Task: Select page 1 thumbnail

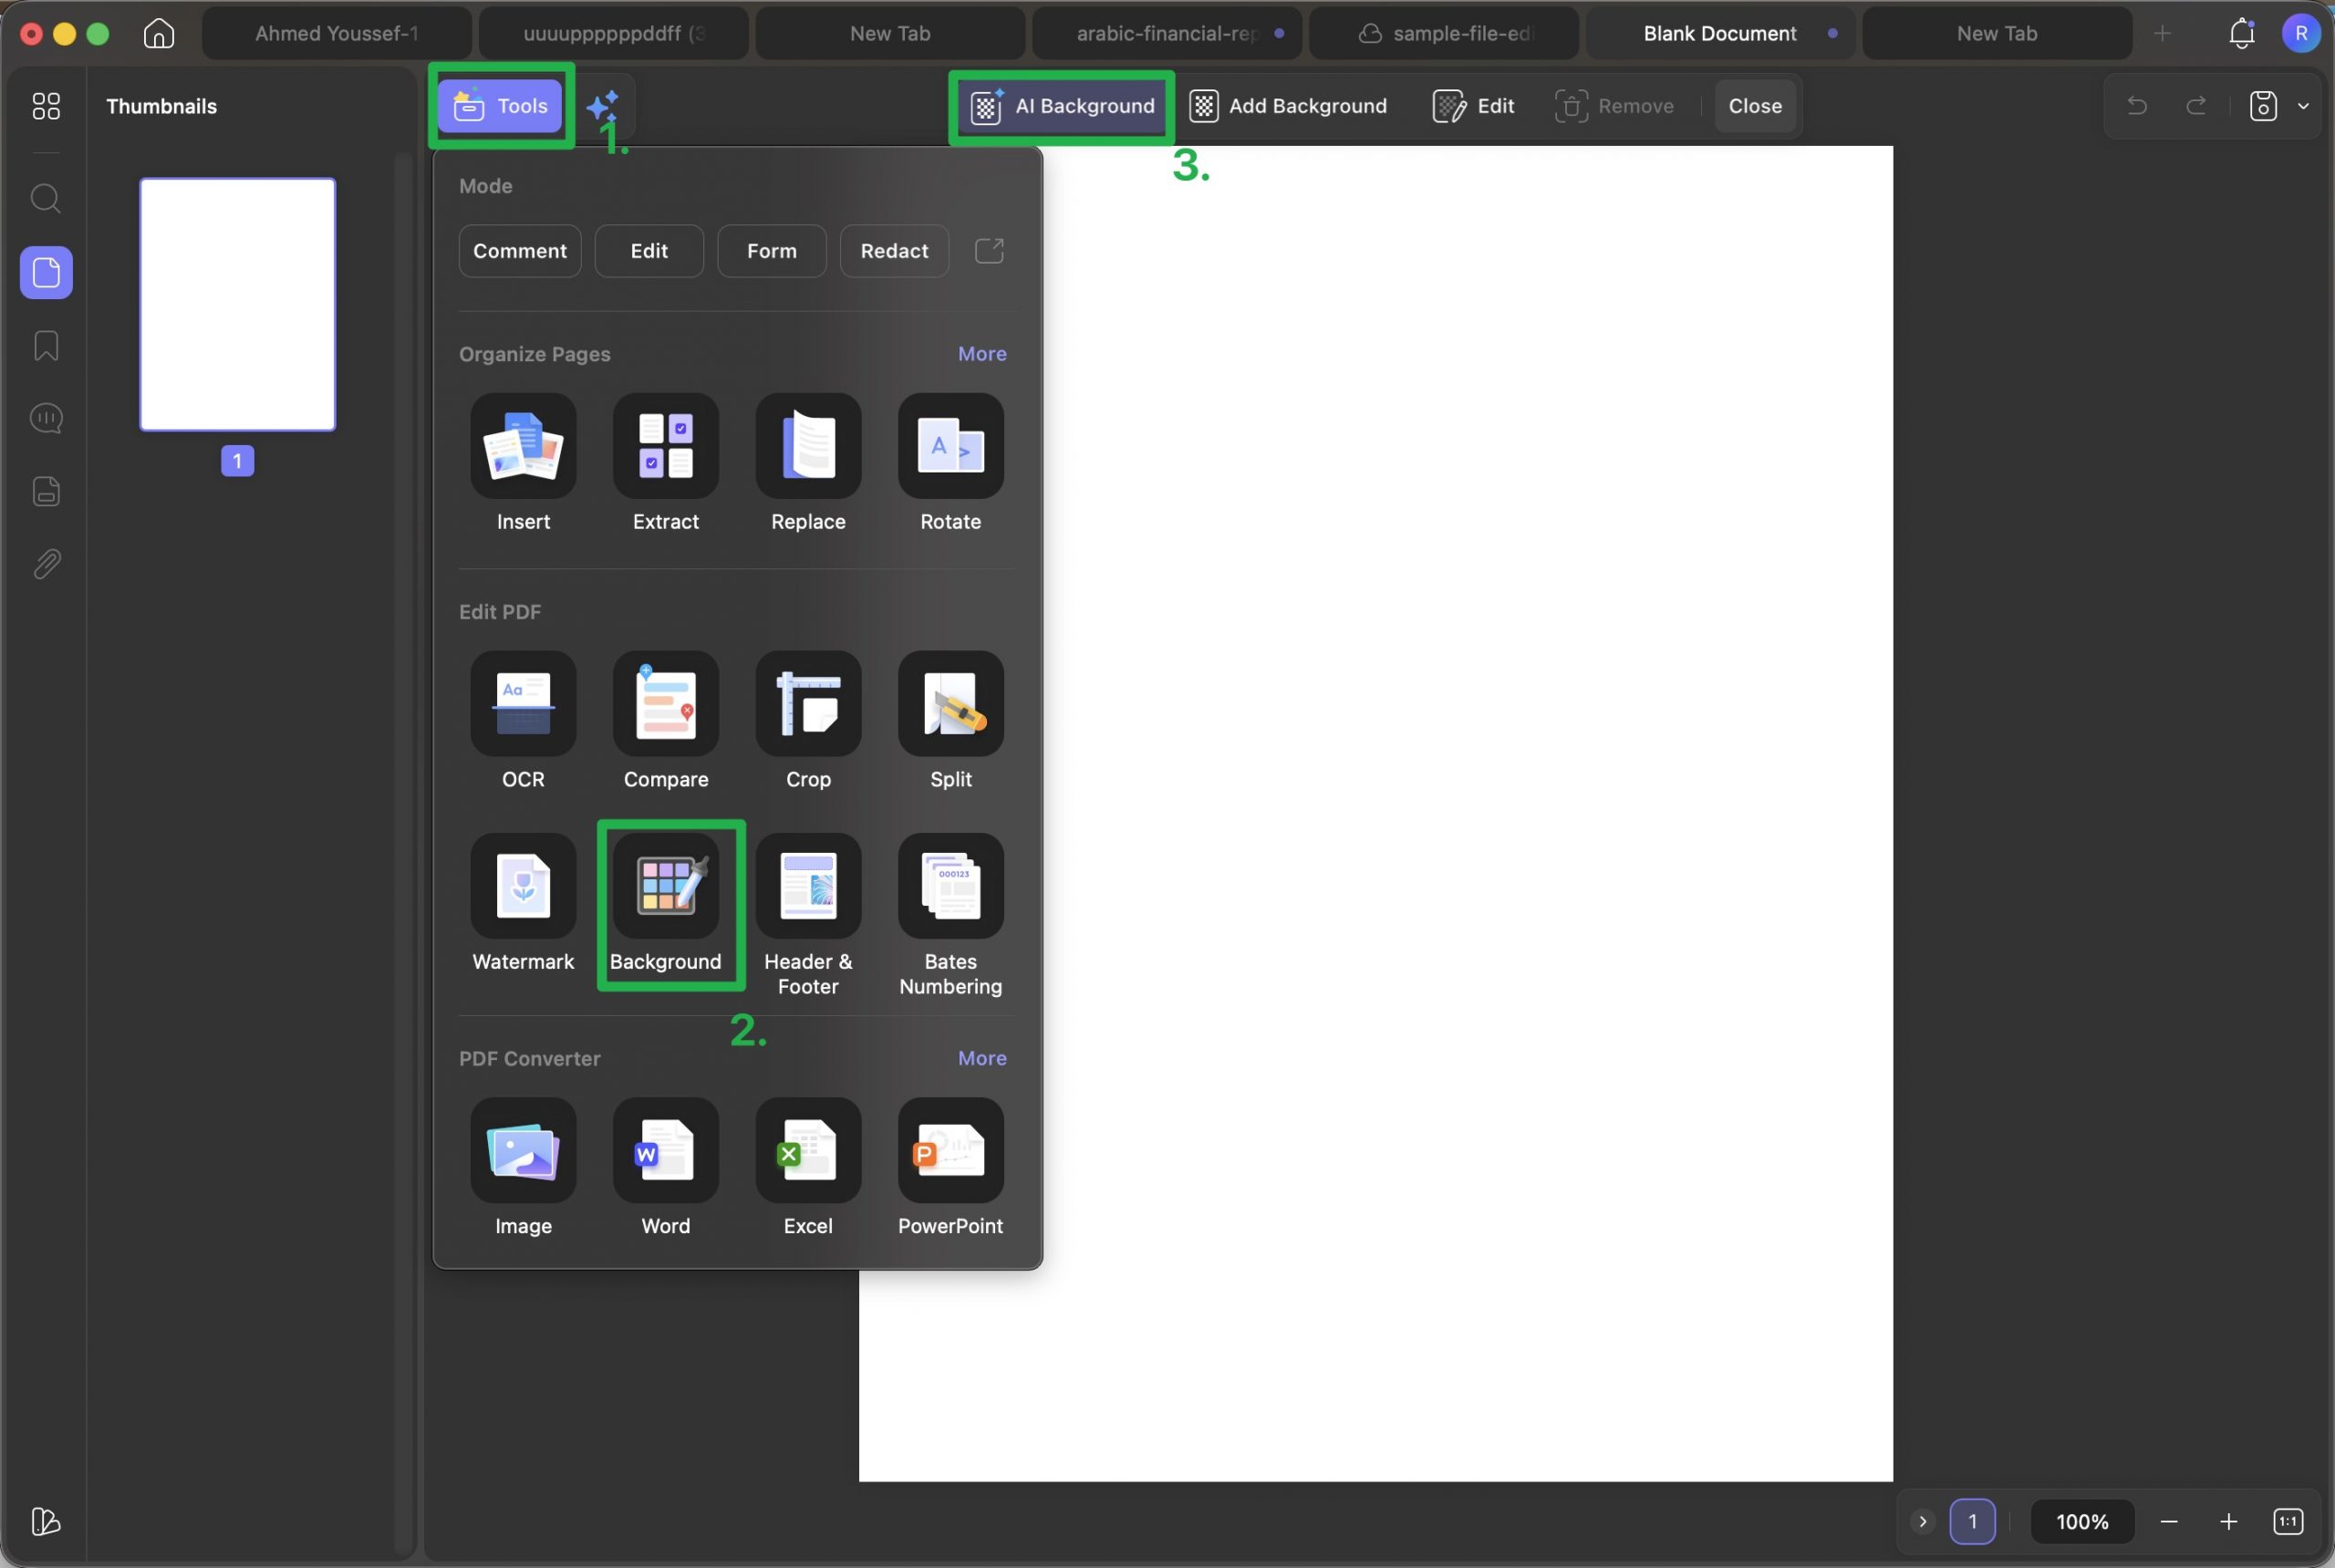Action: [x=237, y=305]
